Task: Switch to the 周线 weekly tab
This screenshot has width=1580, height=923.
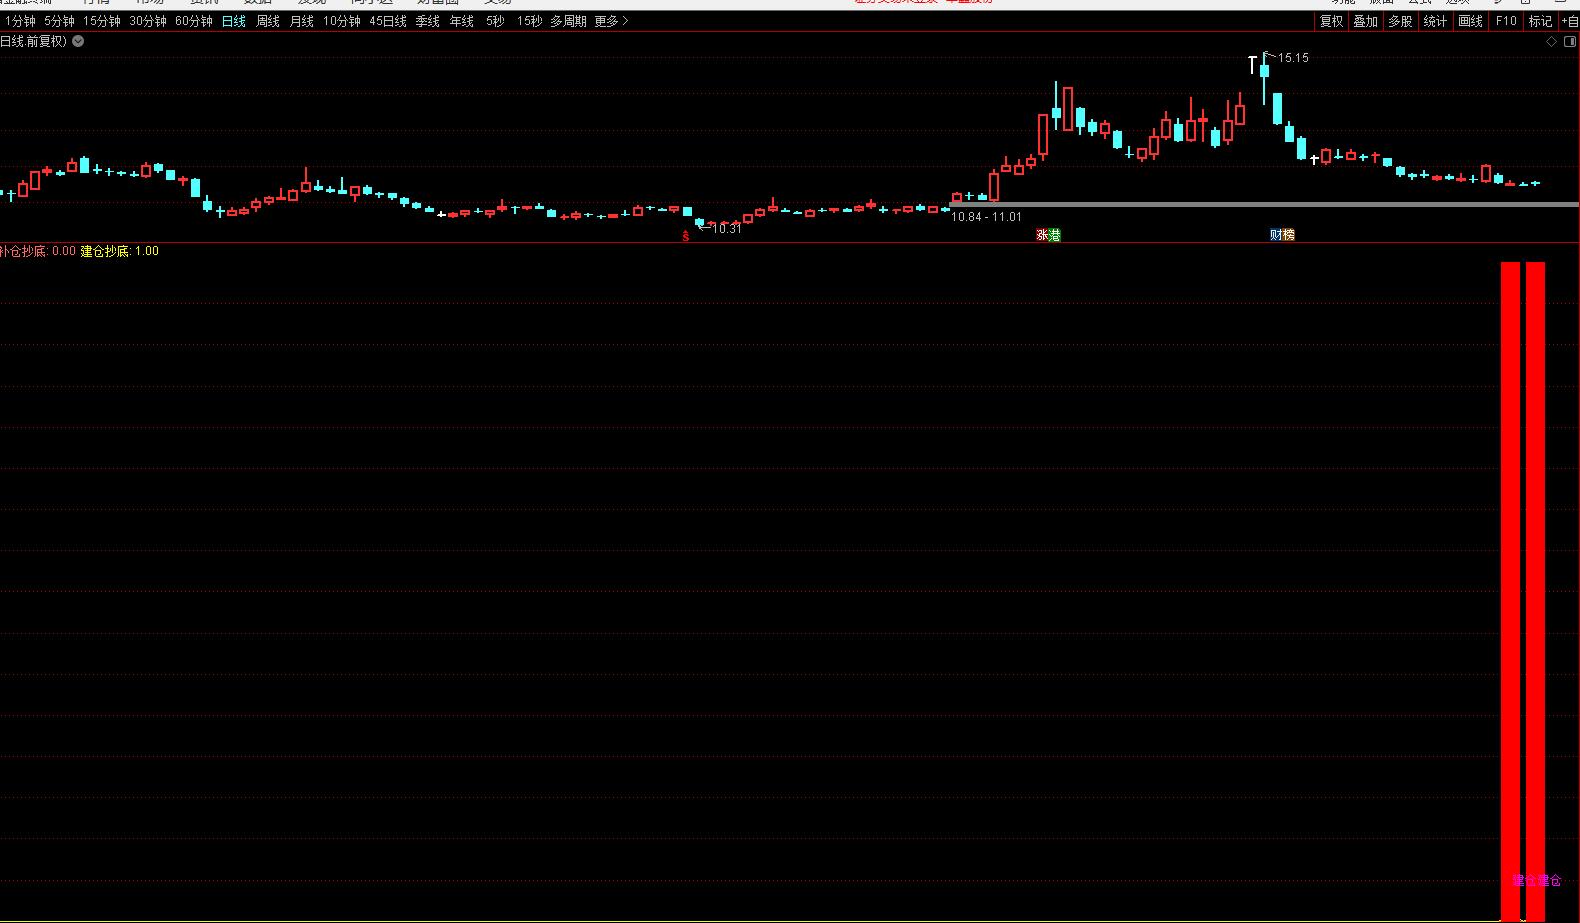Action: [268, 21]
